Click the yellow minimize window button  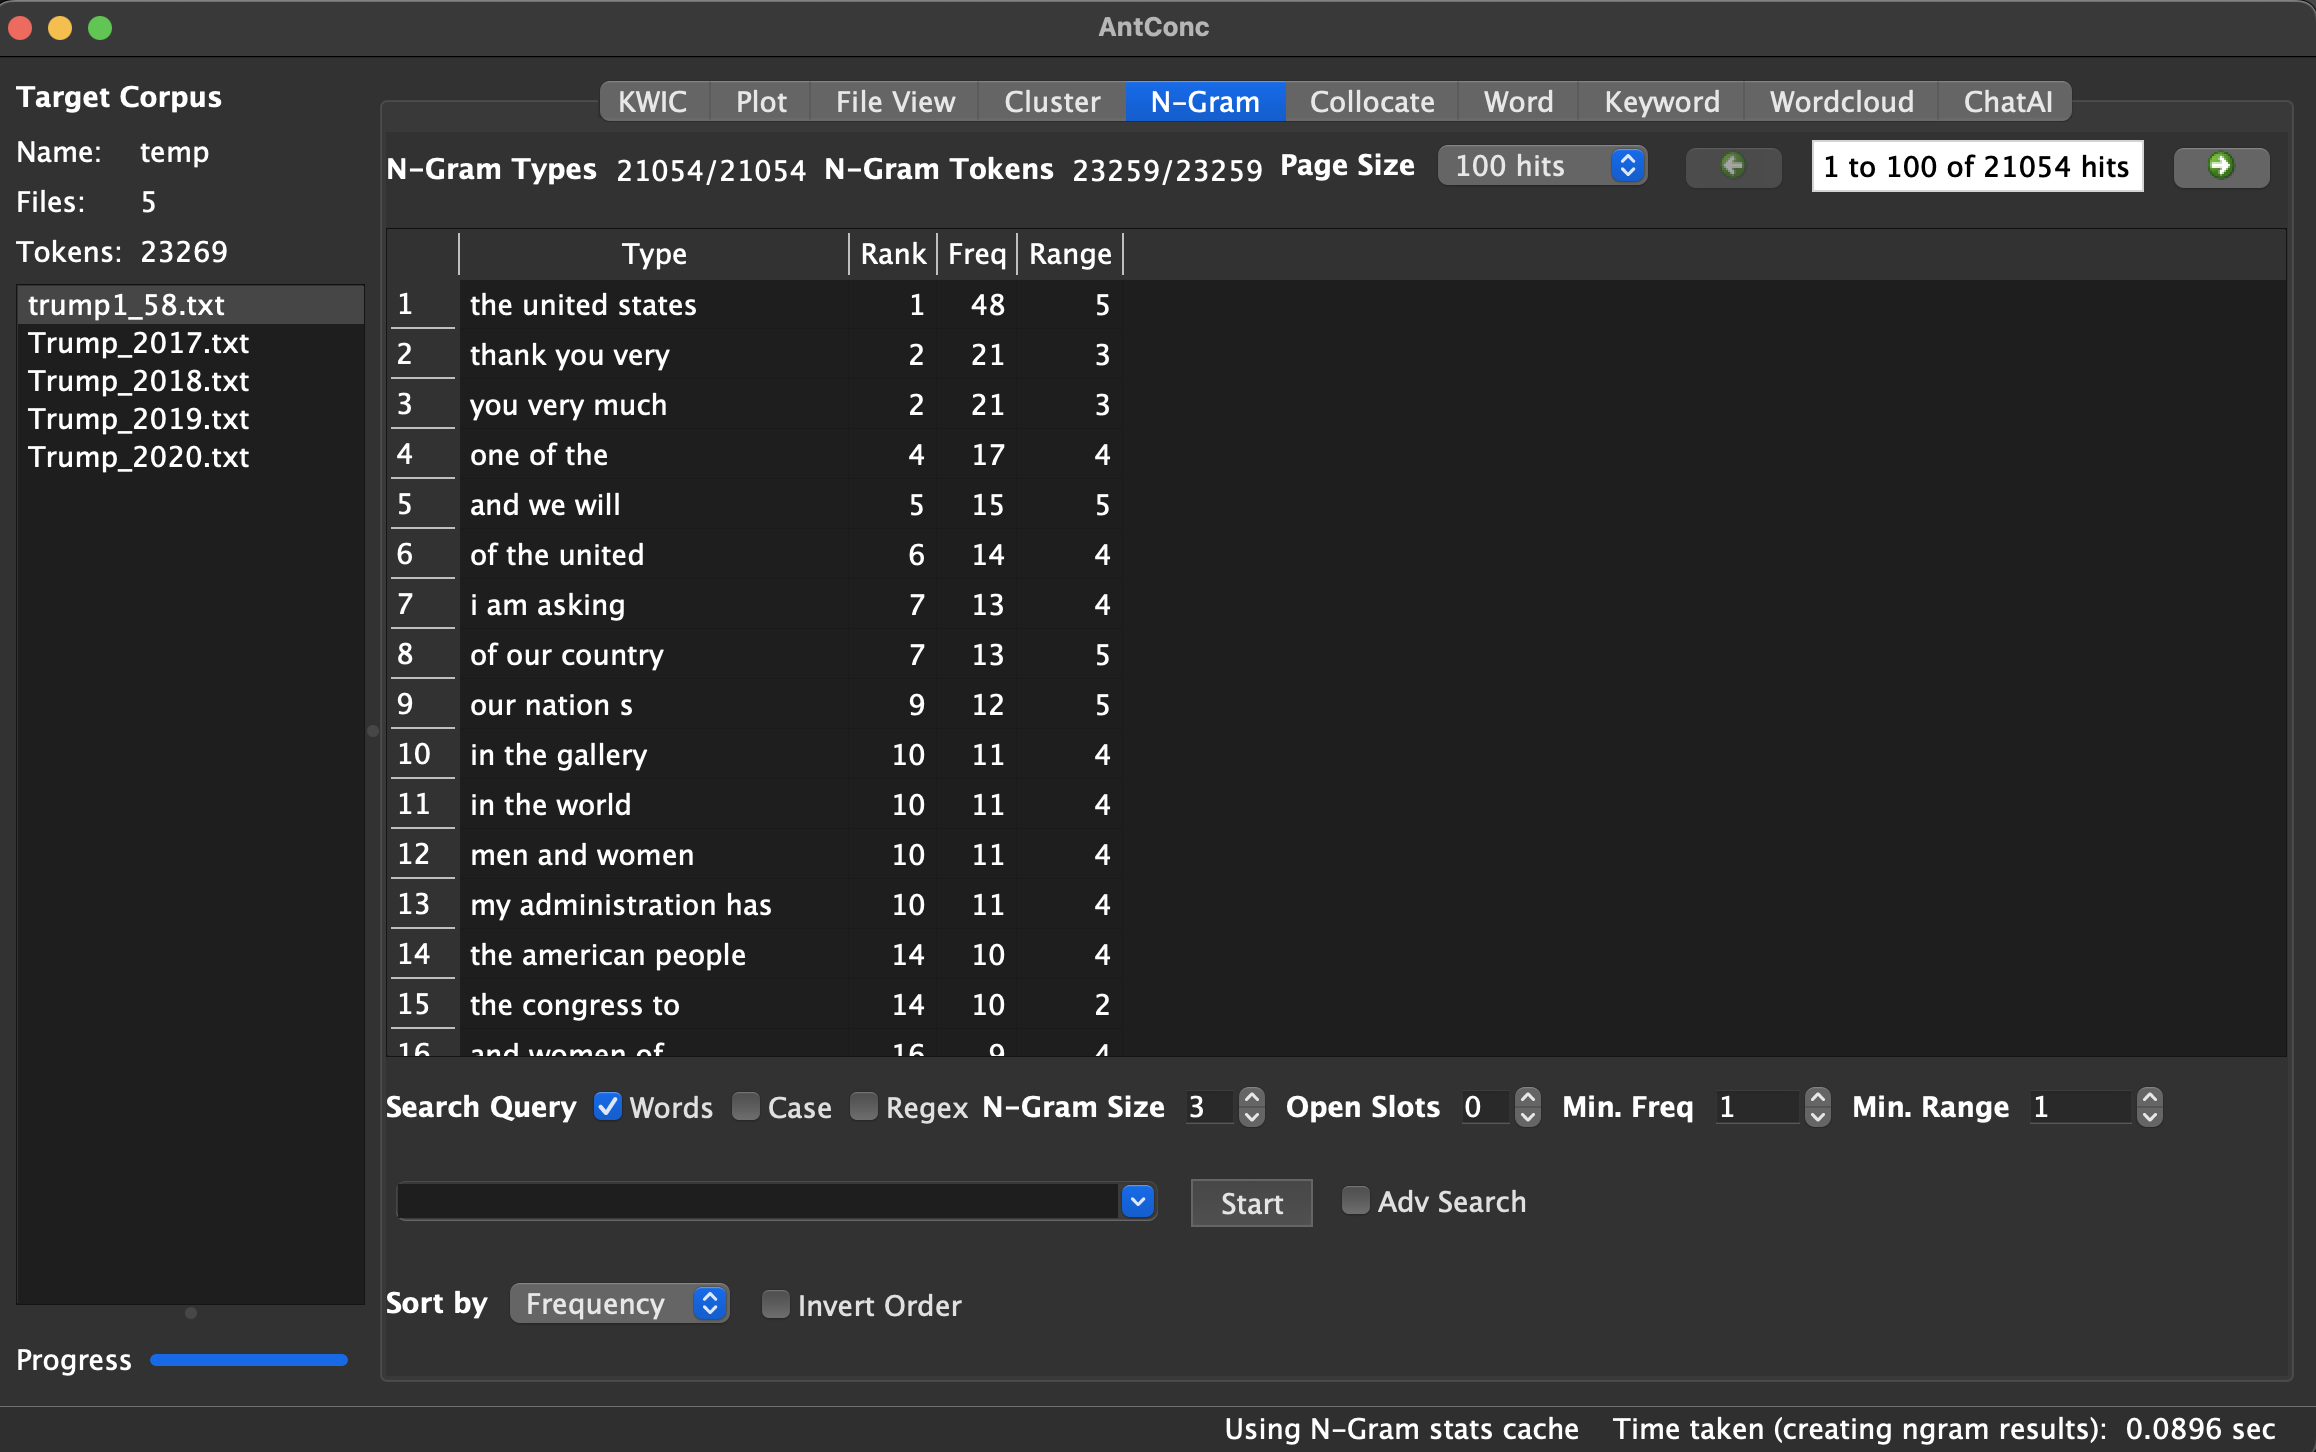pyautogui.click(x=60, y=27)
